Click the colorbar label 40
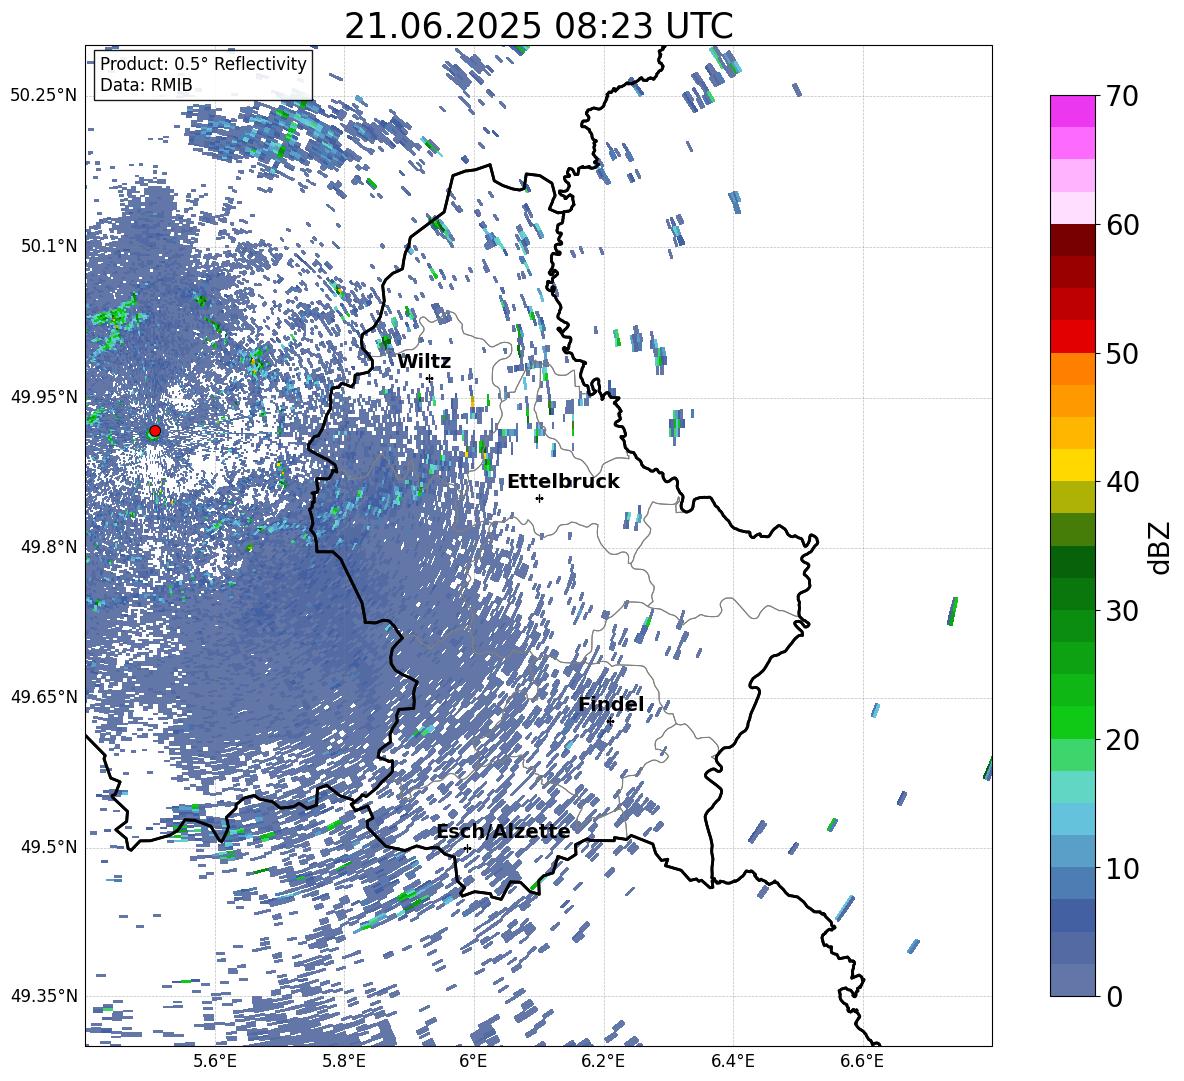 [1122, 482]
